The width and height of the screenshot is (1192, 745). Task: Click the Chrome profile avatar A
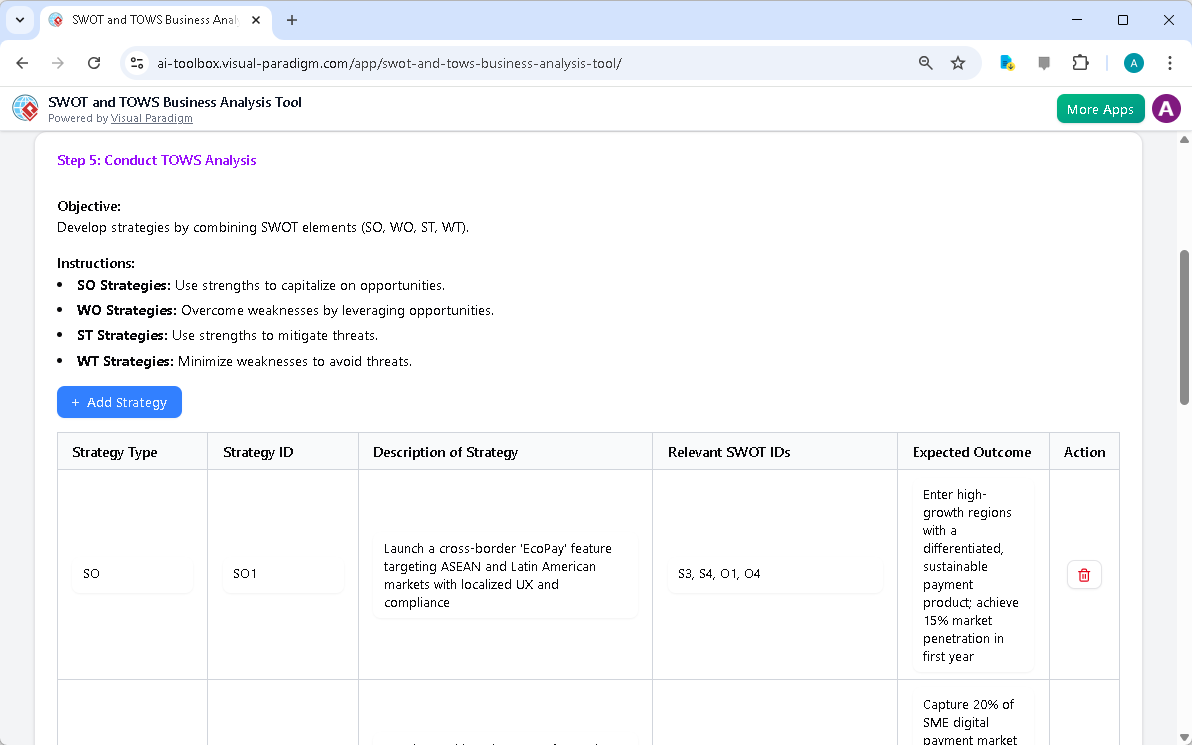(x=1133, y=62)
